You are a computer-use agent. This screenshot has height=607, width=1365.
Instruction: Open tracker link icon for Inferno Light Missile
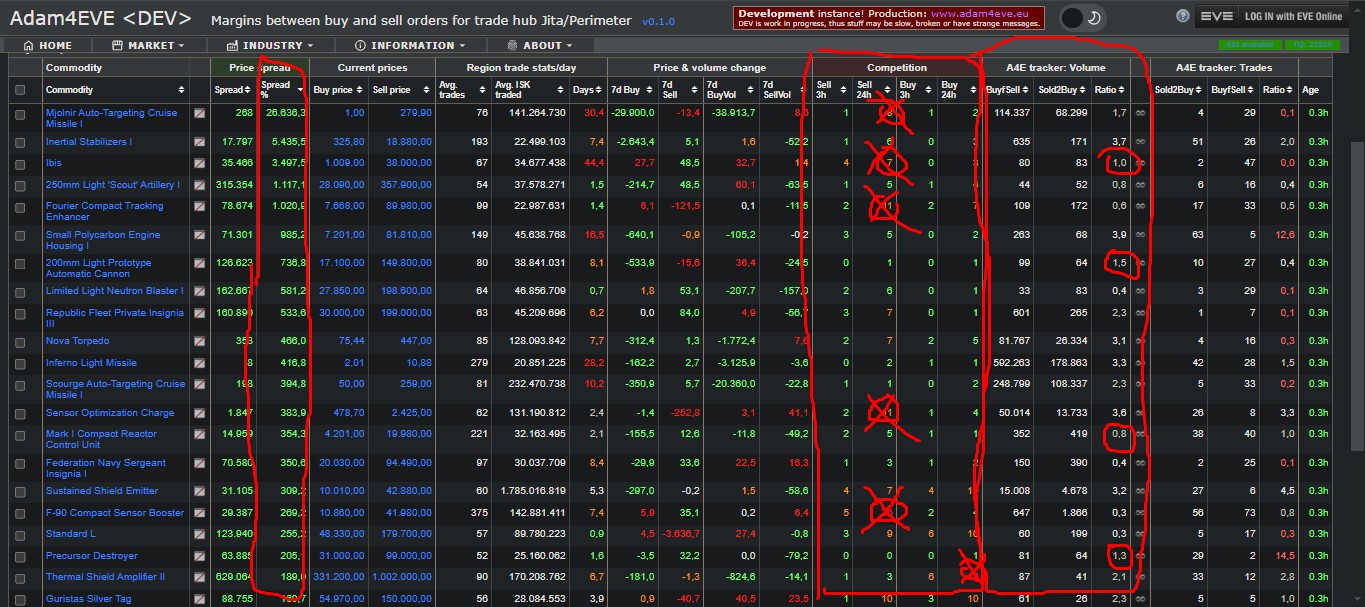(1140, 363)
